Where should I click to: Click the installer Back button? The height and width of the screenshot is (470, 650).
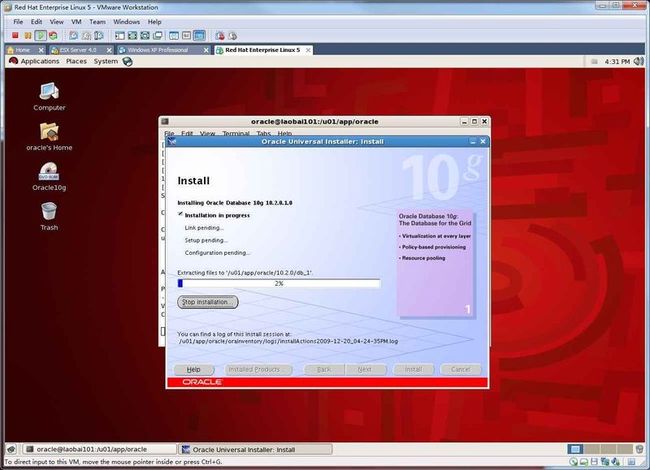[324, 369]
